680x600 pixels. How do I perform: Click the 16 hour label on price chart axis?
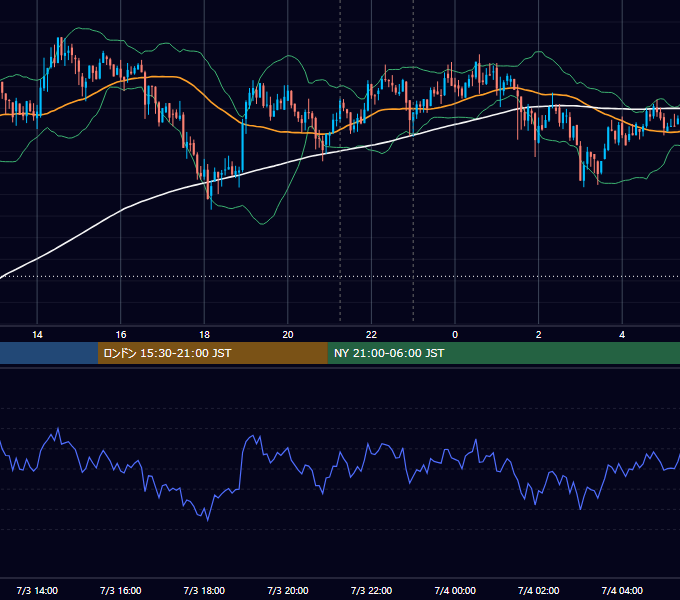click(121, 335)
